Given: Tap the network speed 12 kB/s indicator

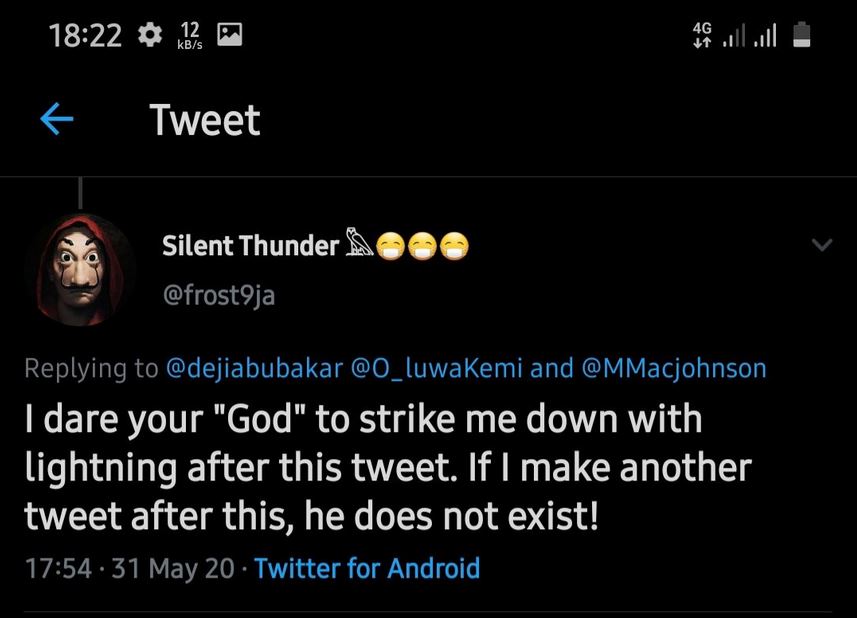Looking at the screenshot, I should [189, 36].
